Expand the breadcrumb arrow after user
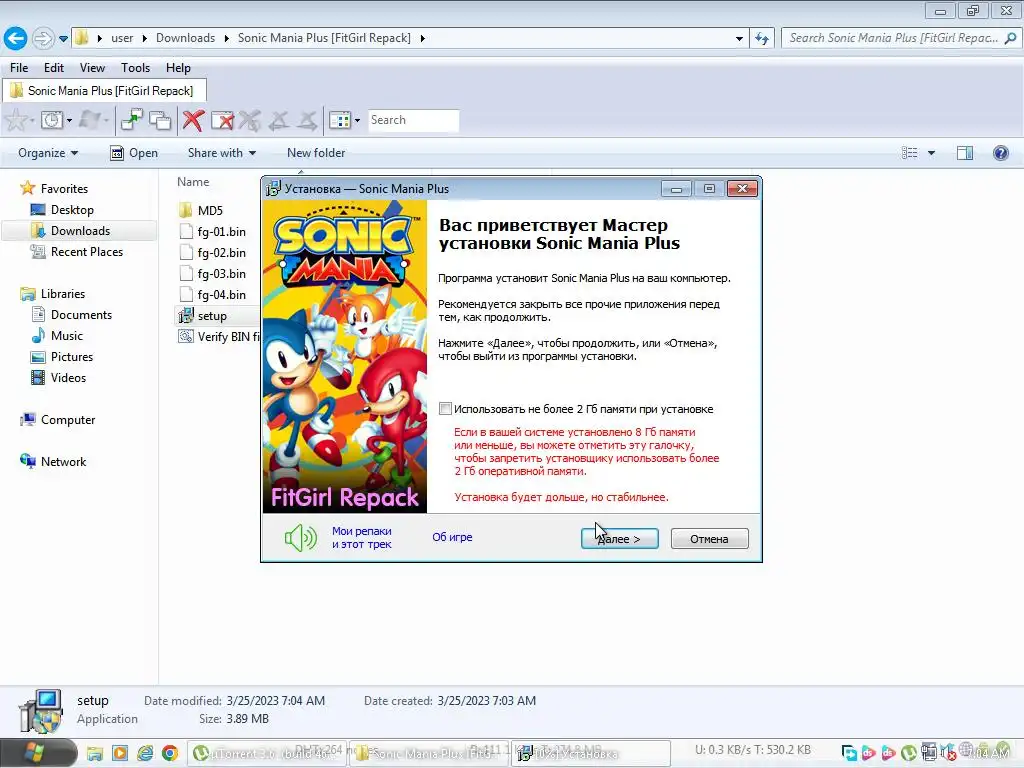This screenshot has width=1024, height=768. (144, 39)
